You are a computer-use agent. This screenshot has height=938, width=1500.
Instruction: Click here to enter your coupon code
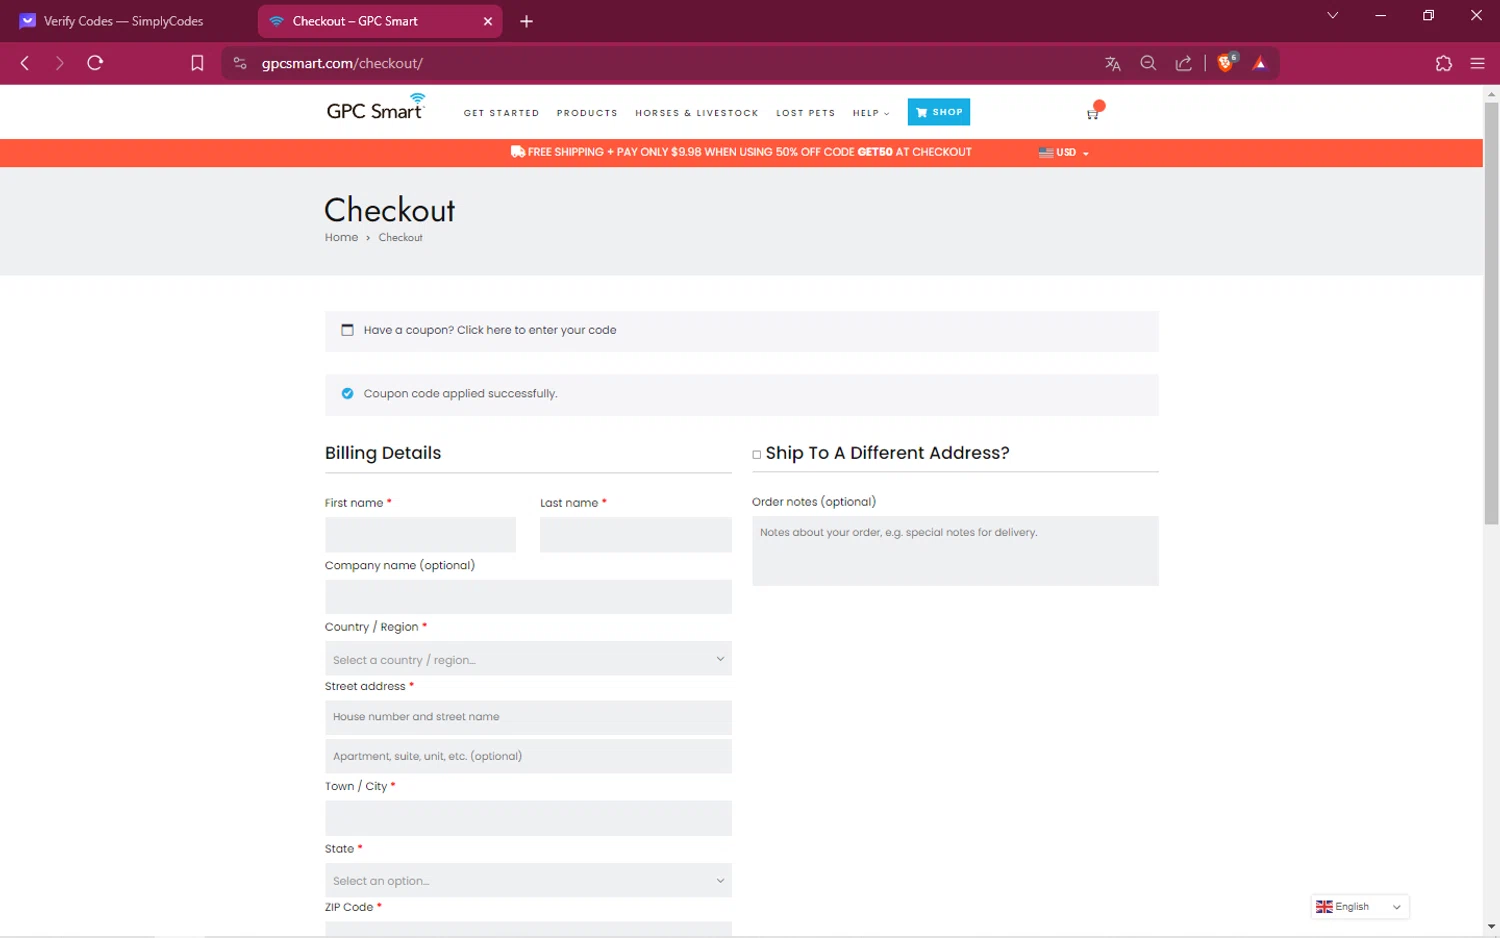click(536, 330)
